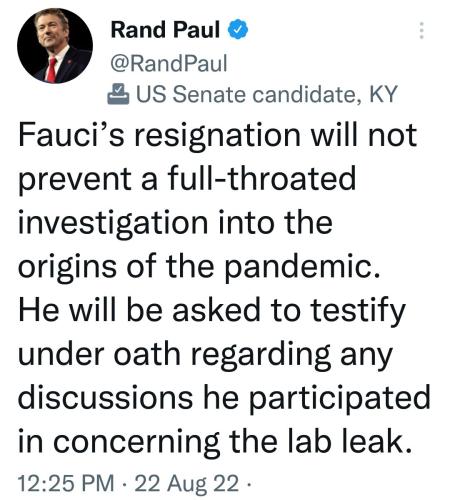The width and height of the screenshot is (450, 500).
Task: Open the Rand Paul display name link
Action: tap(165, 29)
